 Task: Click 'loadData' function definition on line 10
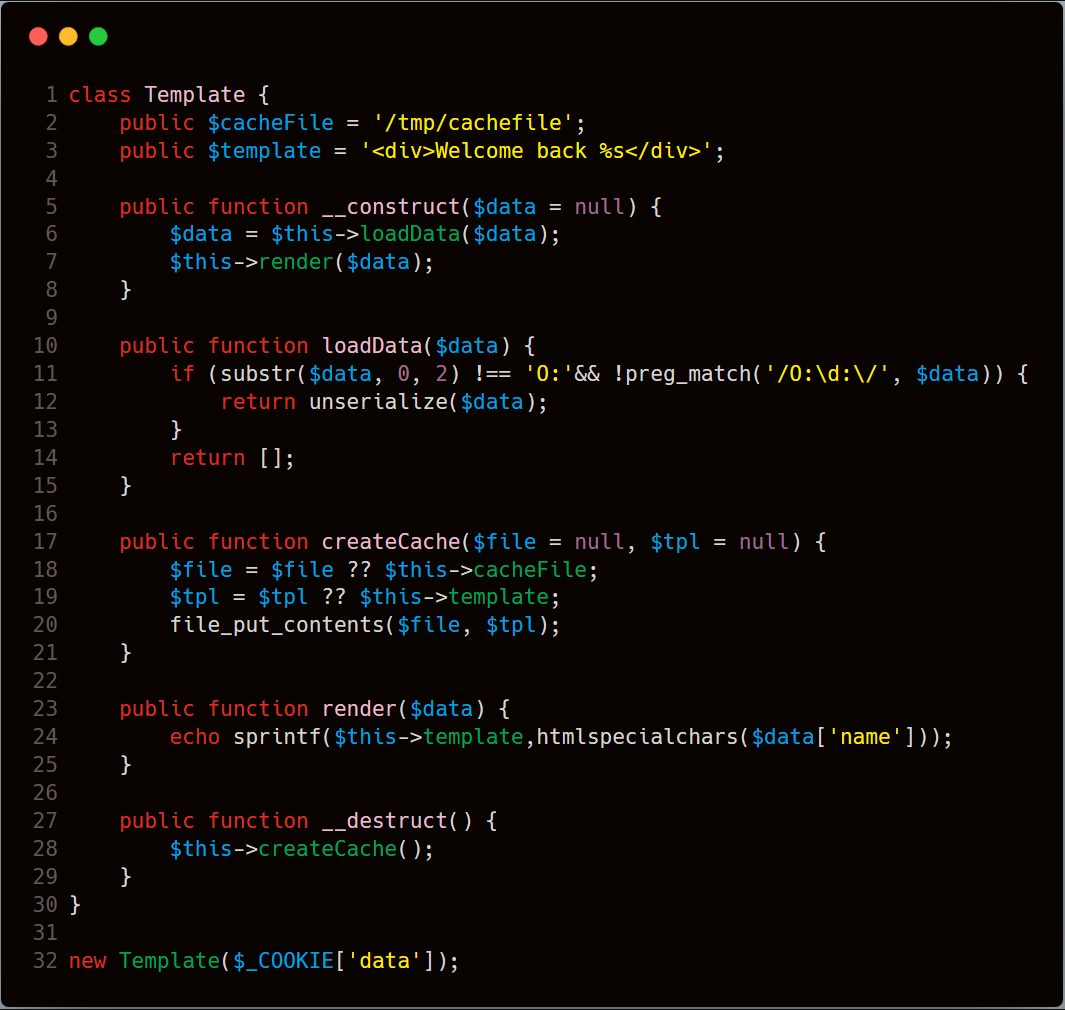372,346
